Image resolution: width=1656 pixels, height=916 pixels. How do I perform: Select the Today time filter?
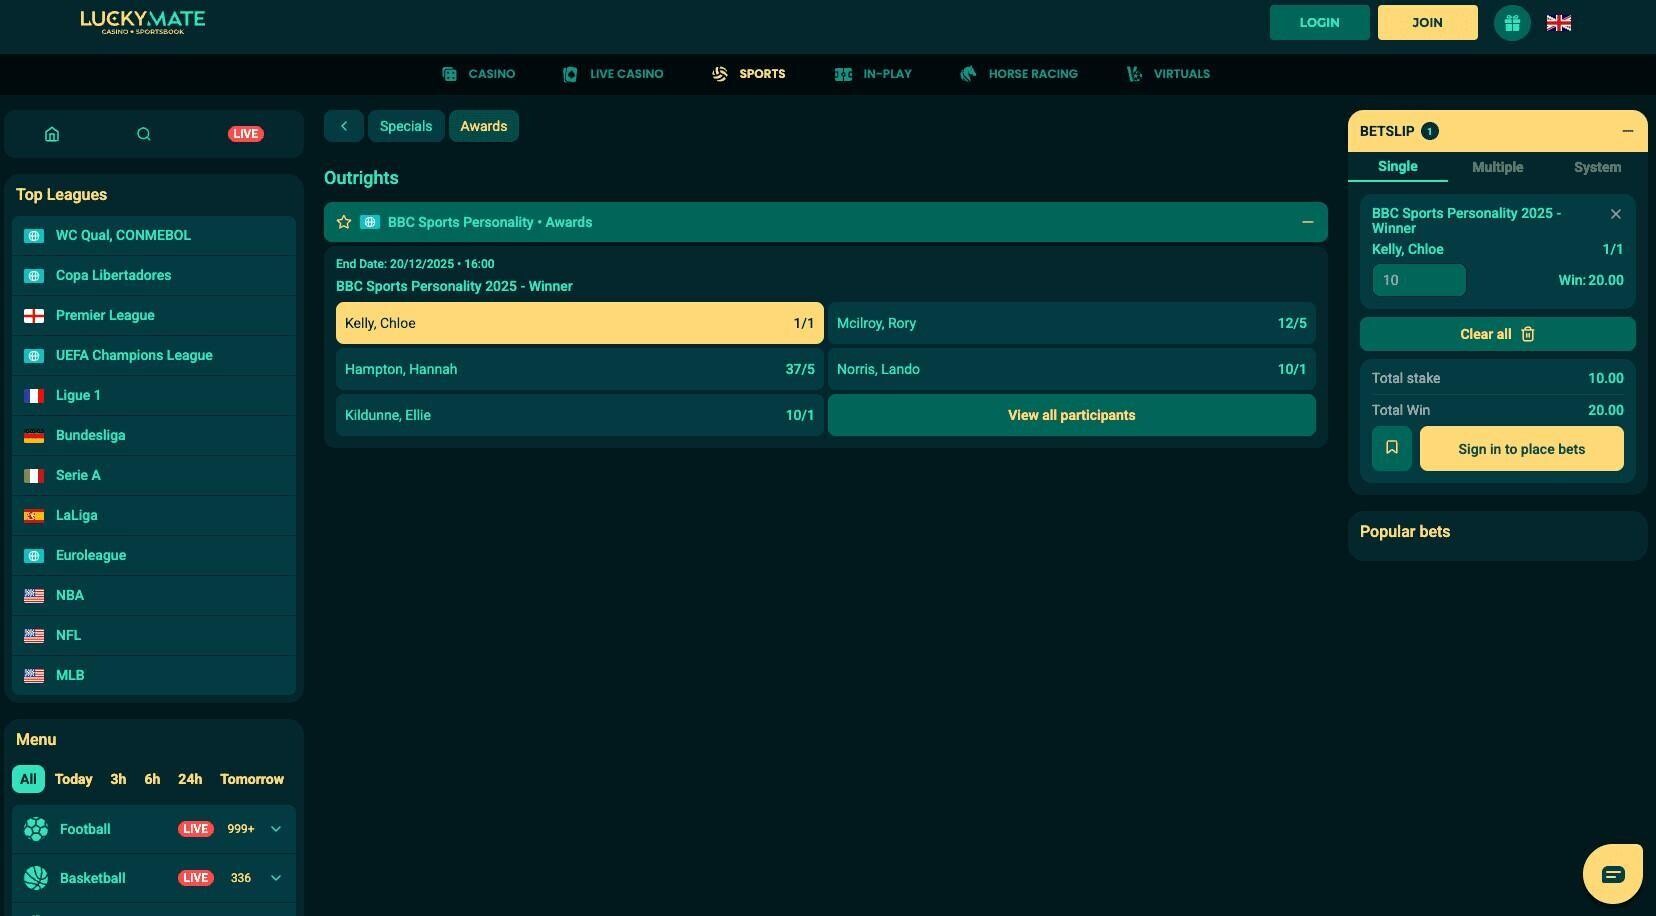tap(73, 779)
